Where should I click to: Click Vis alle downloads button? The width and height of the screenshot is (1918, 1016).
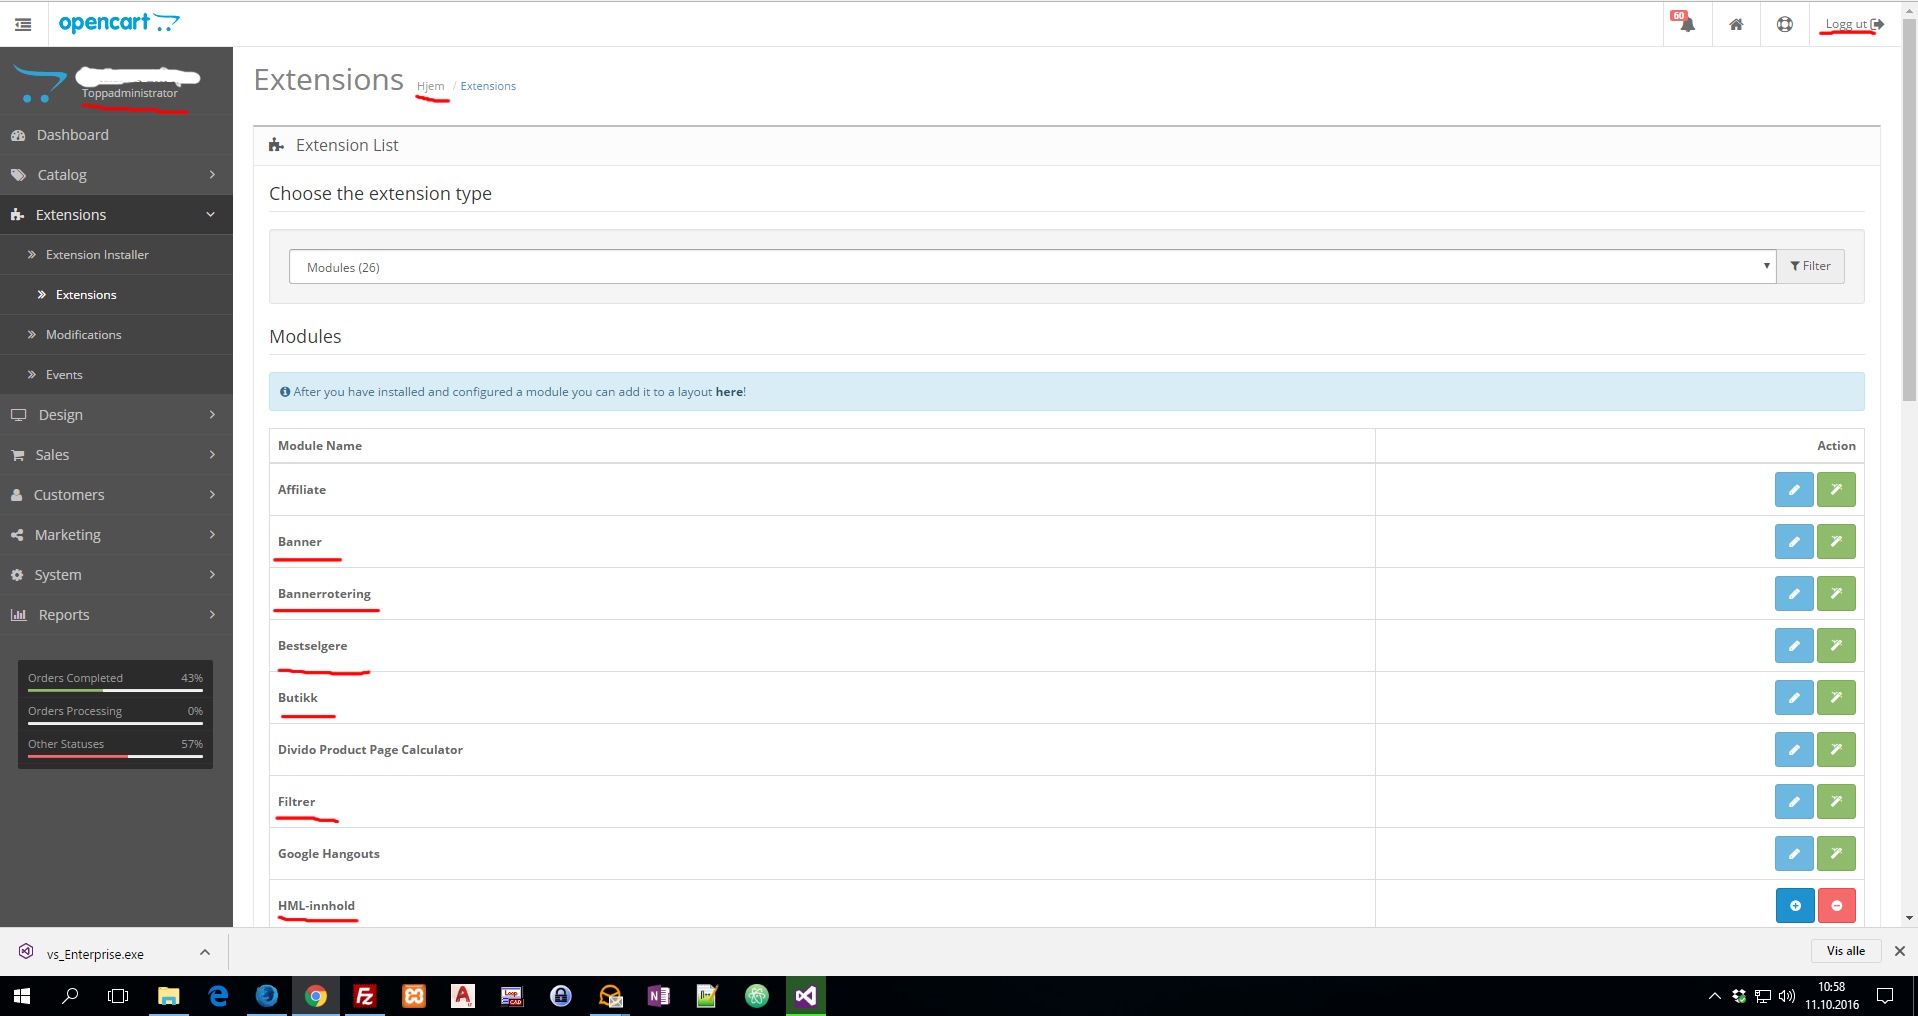[x=1846, y=951]
